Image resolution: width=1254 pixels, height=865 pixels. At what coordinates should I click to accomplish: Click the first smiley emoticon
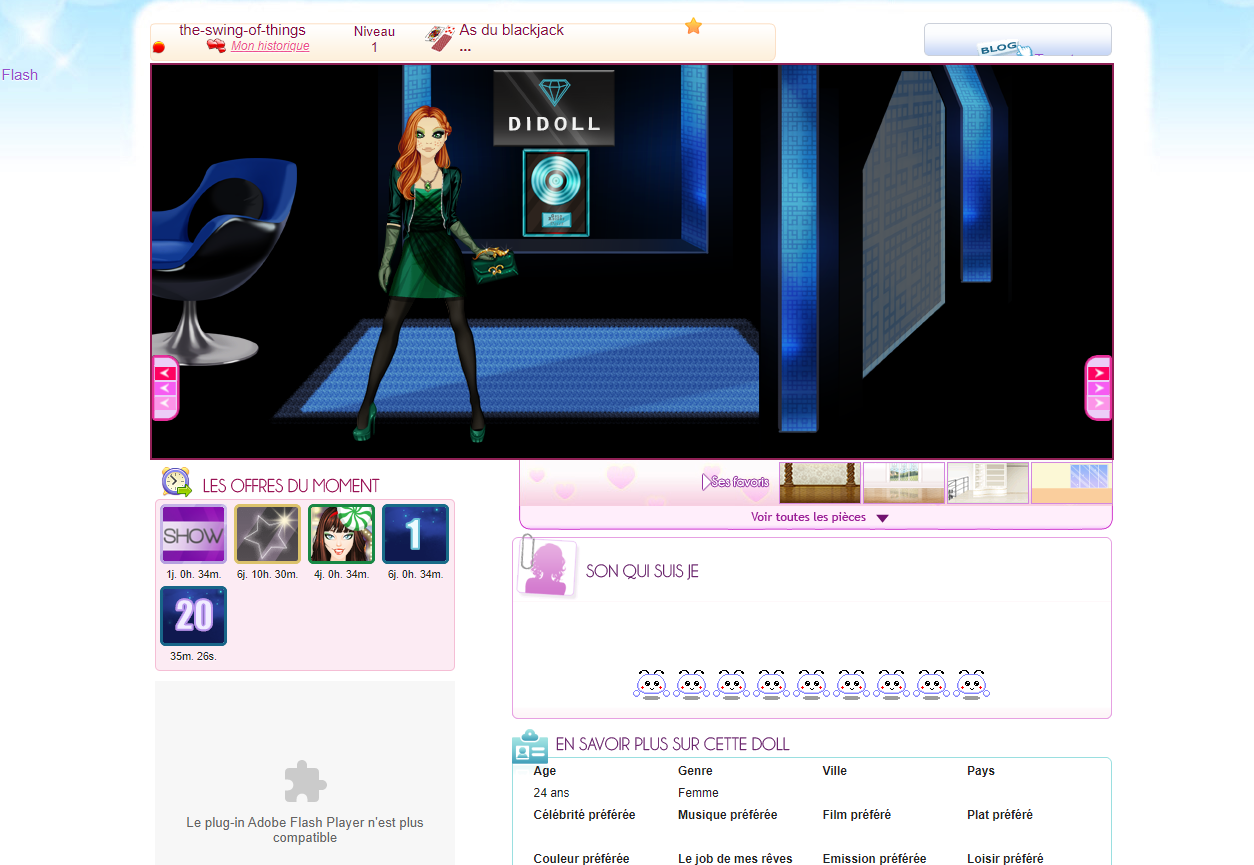point(651,684)
